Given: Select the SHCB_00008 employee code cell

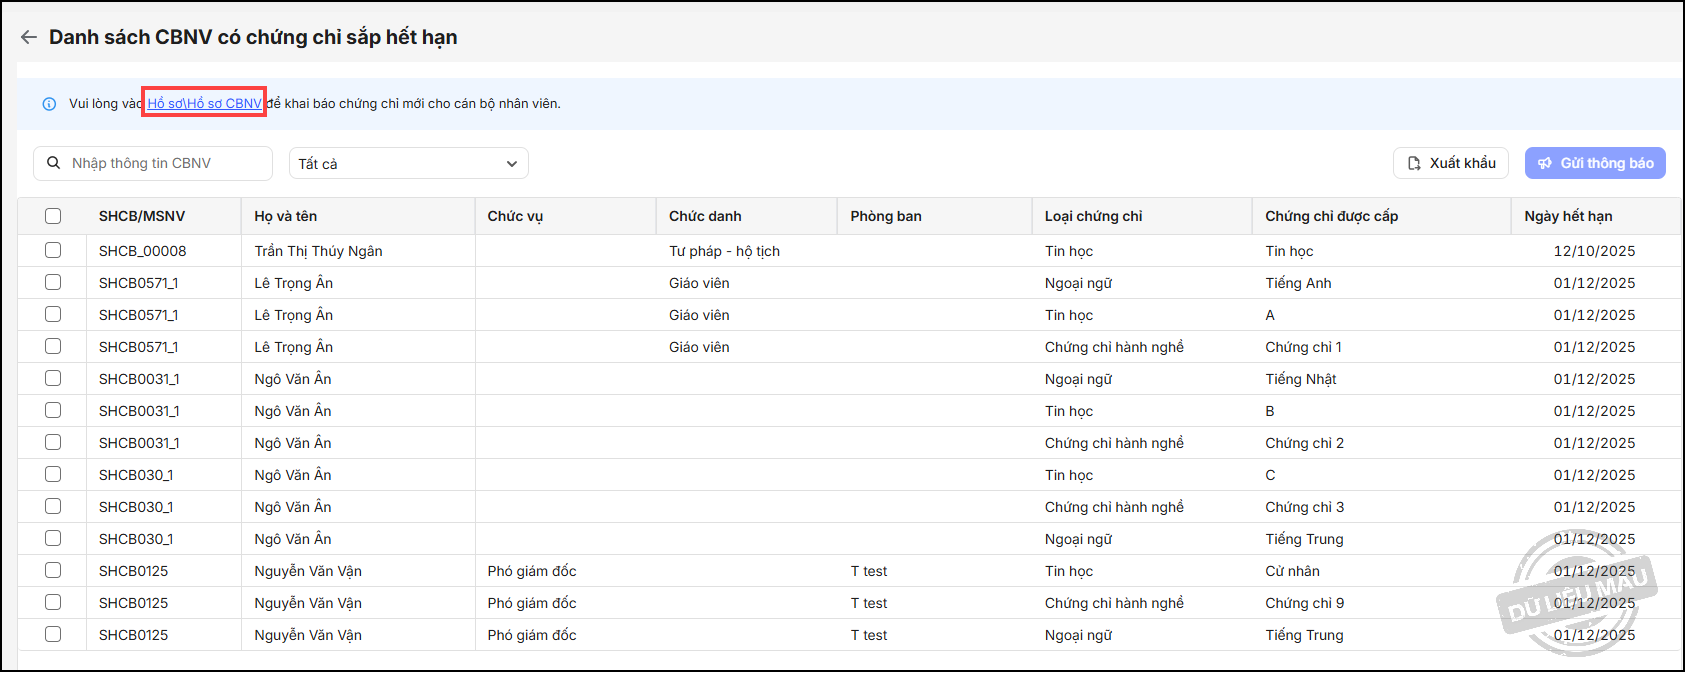Looking at the screenshot, I should click(x=142, y=251).
